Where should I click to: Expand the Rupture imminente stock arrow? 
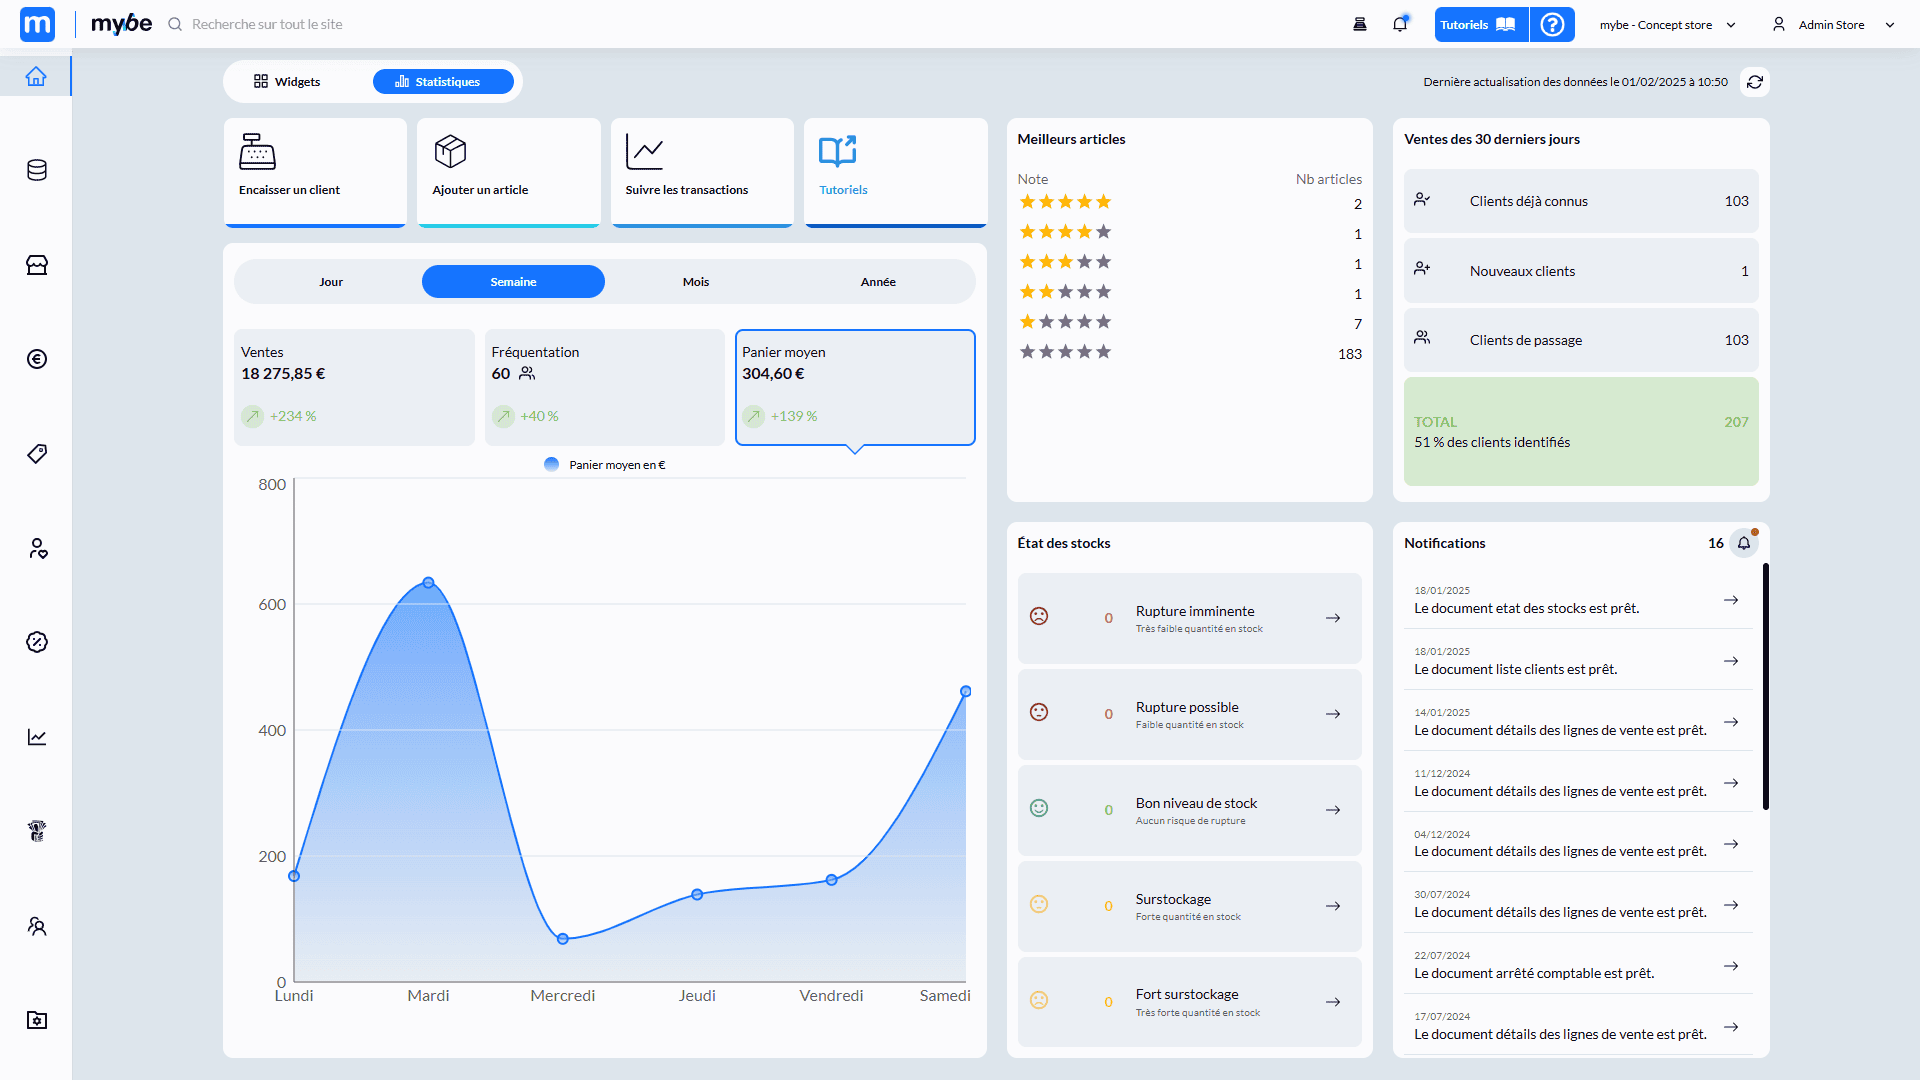point(1333,618)
